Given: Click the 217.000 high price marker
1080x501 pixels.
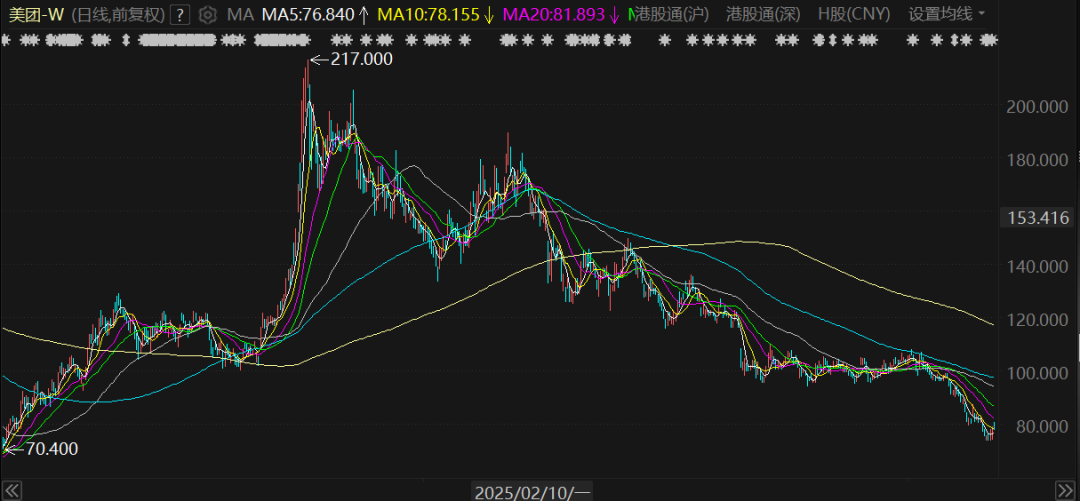Looking at the screenshot, I should click(360, 59).
